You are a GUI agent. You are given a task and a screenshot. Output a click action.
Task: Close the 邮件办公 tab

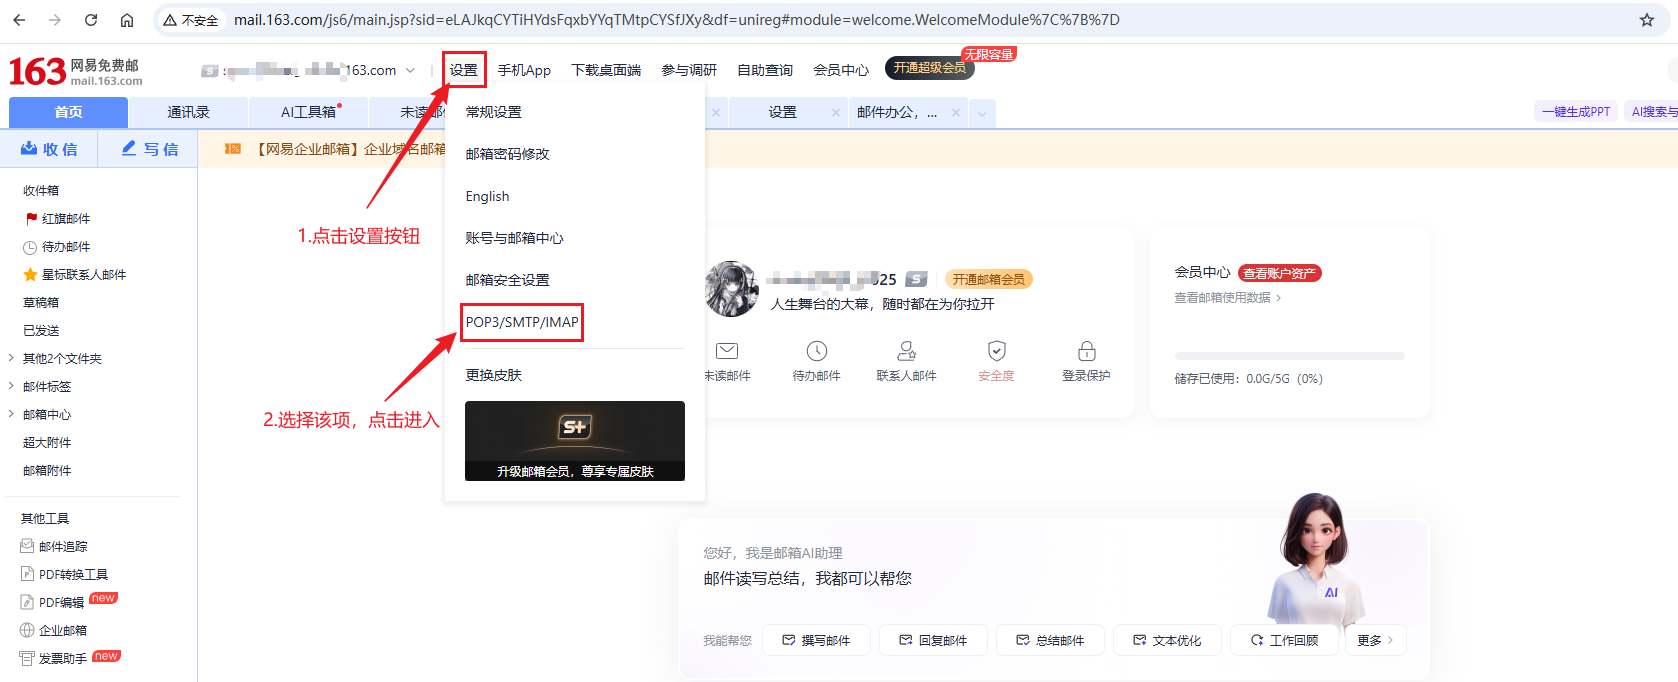point(956,113)
